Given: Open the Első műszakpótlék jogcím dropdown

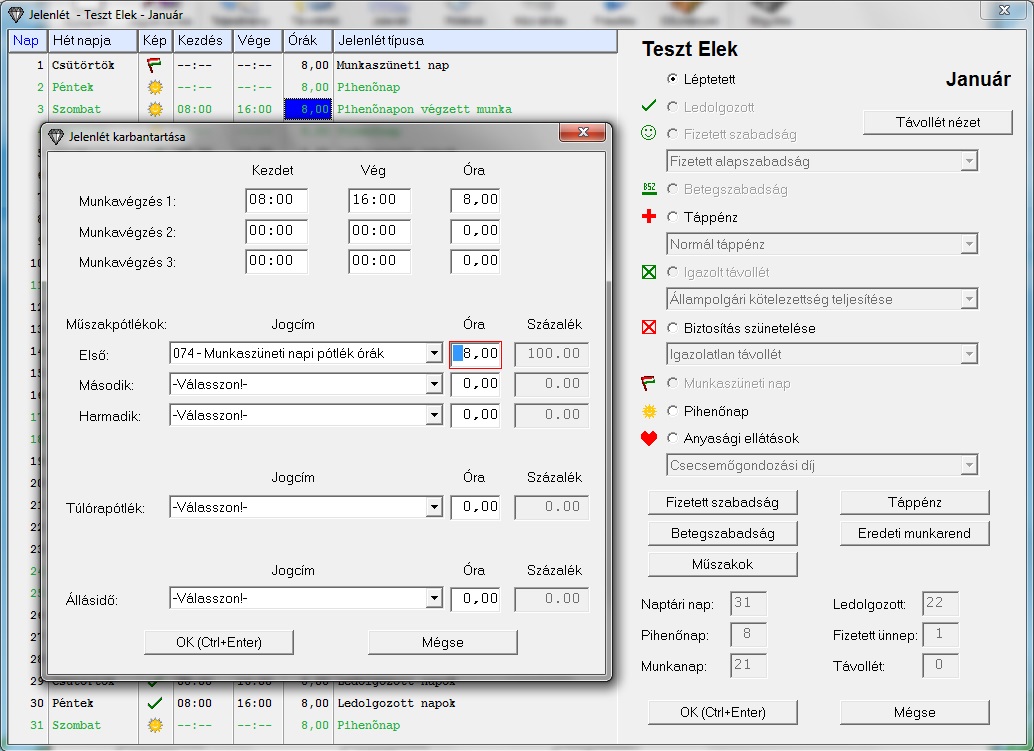Looking at the screenshot, I should [434, 353].
